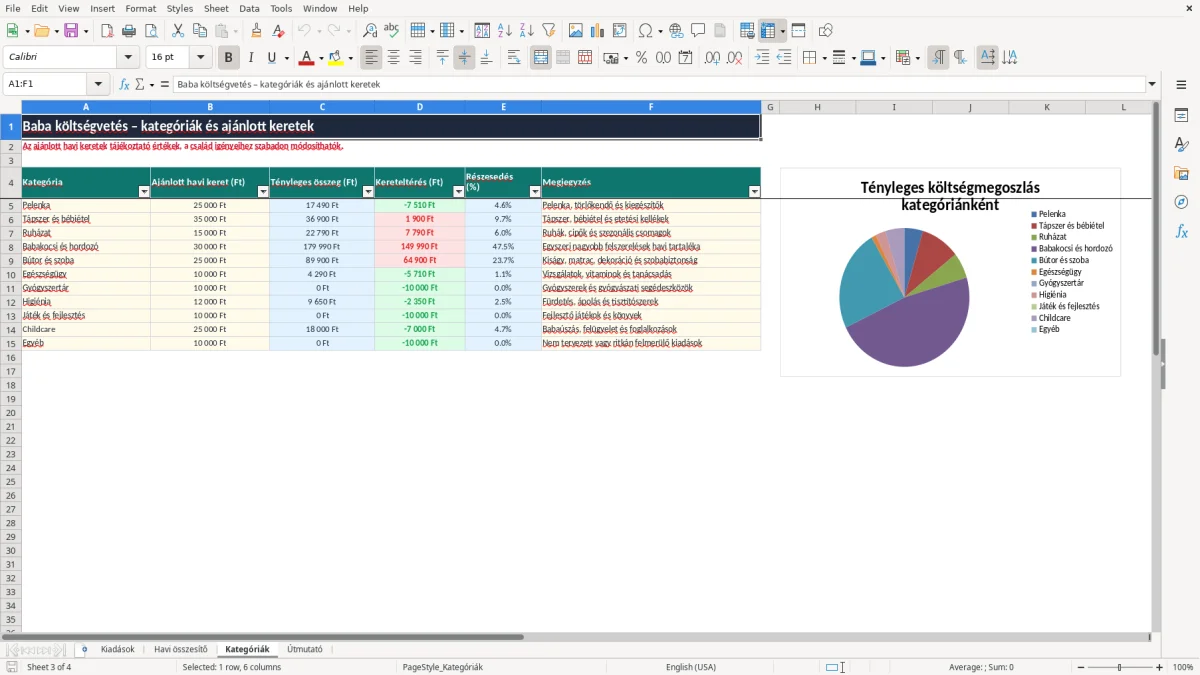Click the Copy icon
The width and height of the screenshot is (1200, 675).
(200, 31)
